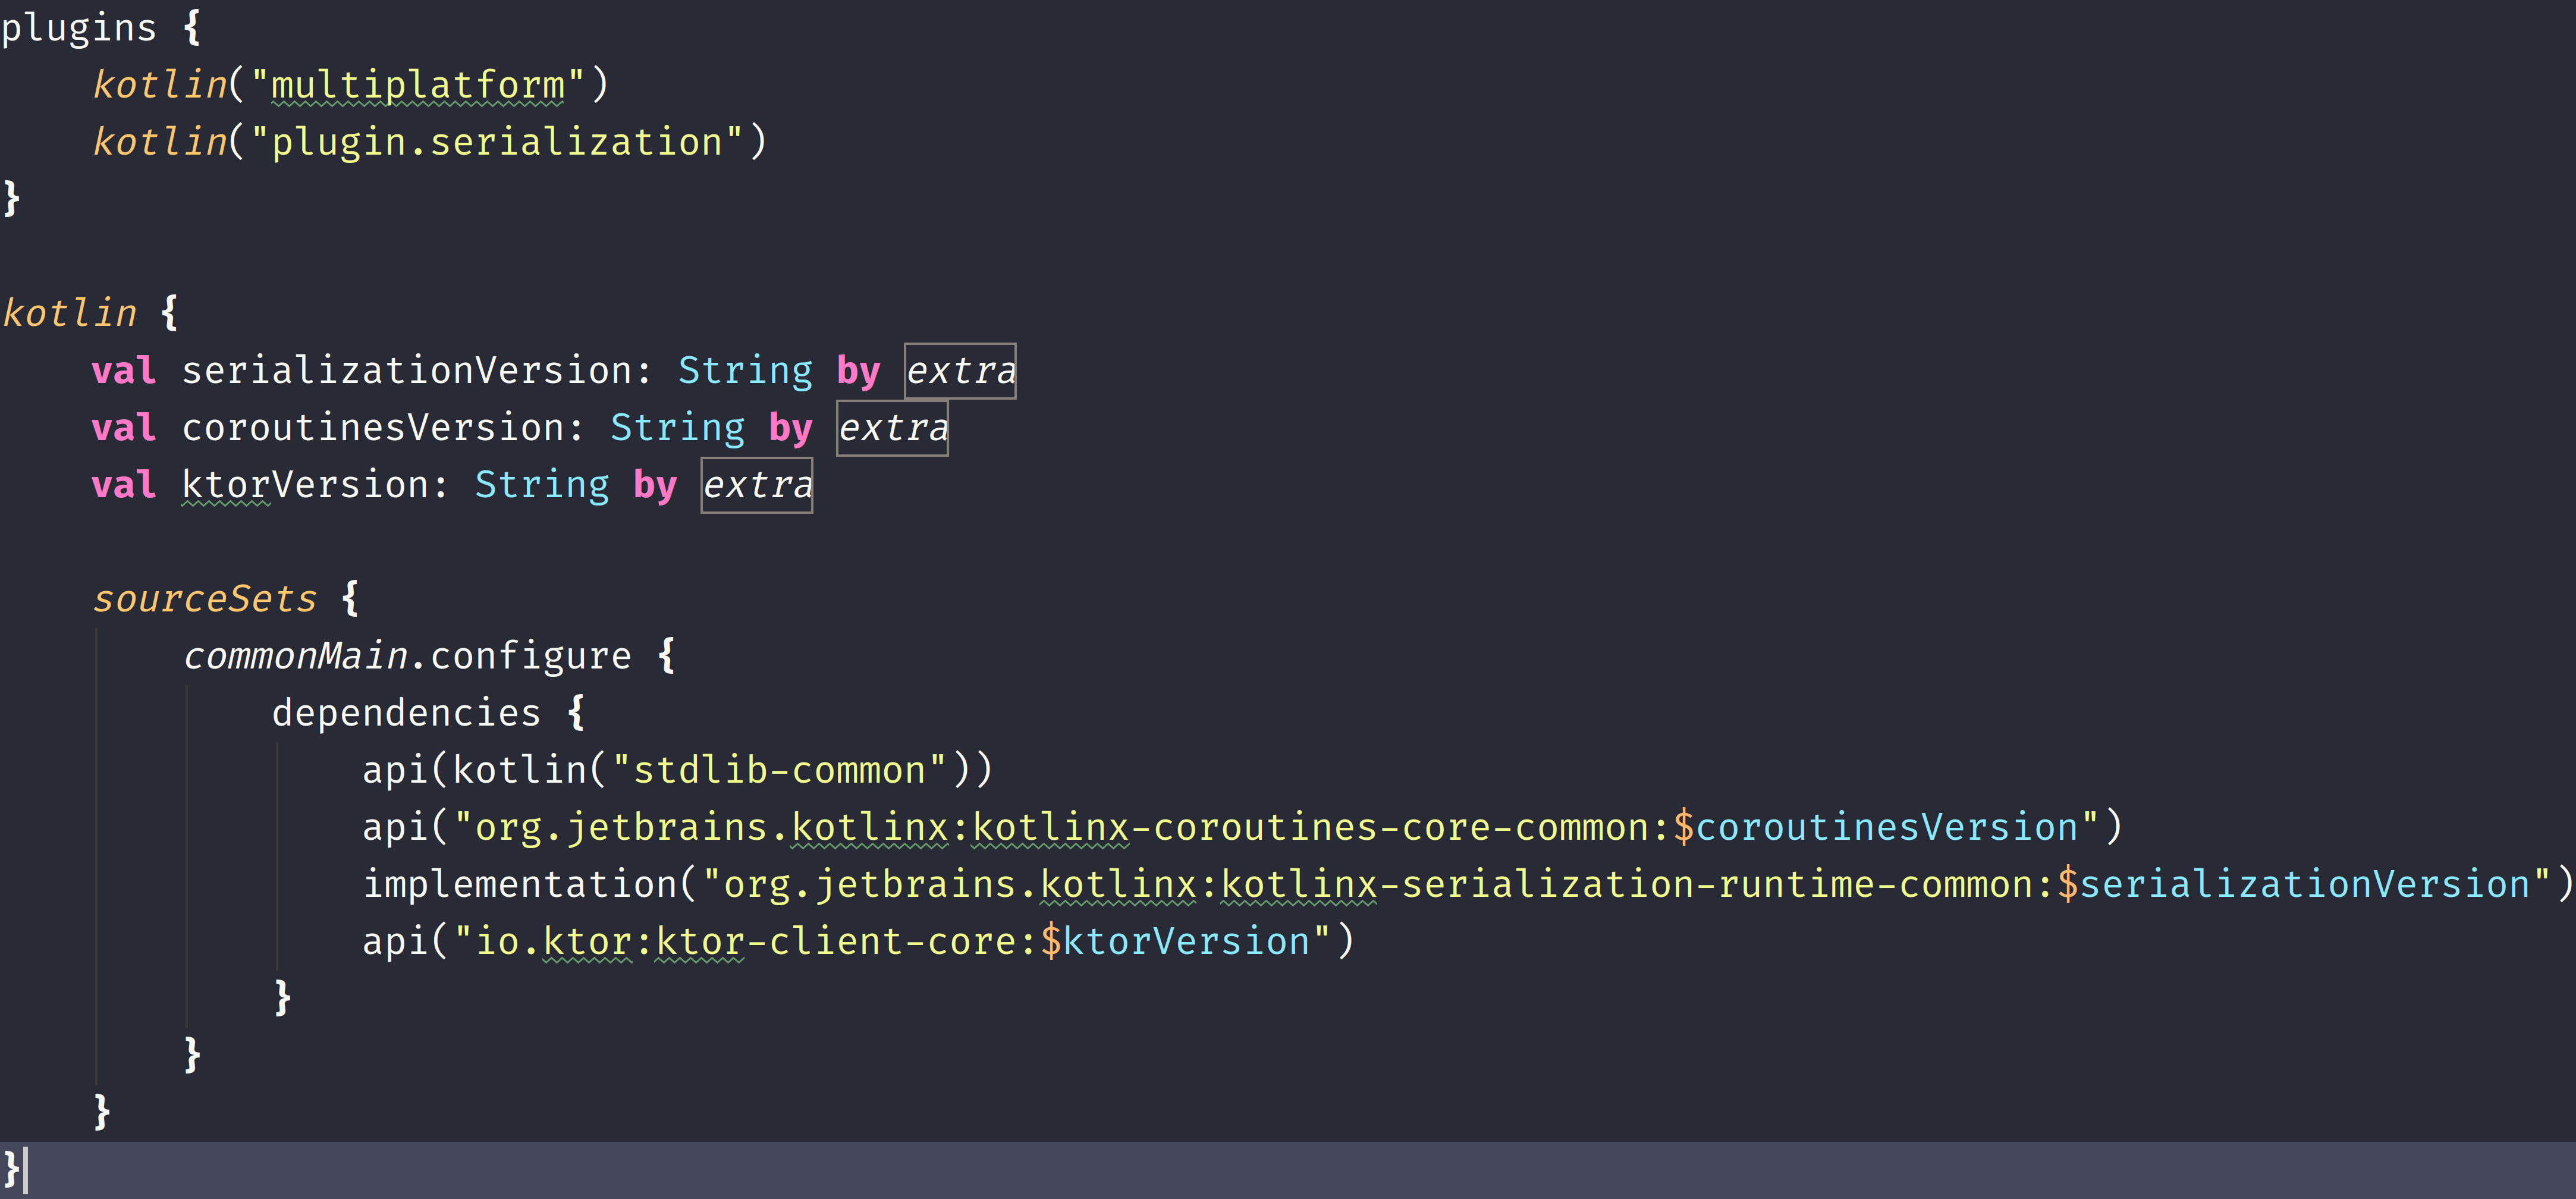Click kotlin before "plugin.serialization"

(x=160, y=142)
